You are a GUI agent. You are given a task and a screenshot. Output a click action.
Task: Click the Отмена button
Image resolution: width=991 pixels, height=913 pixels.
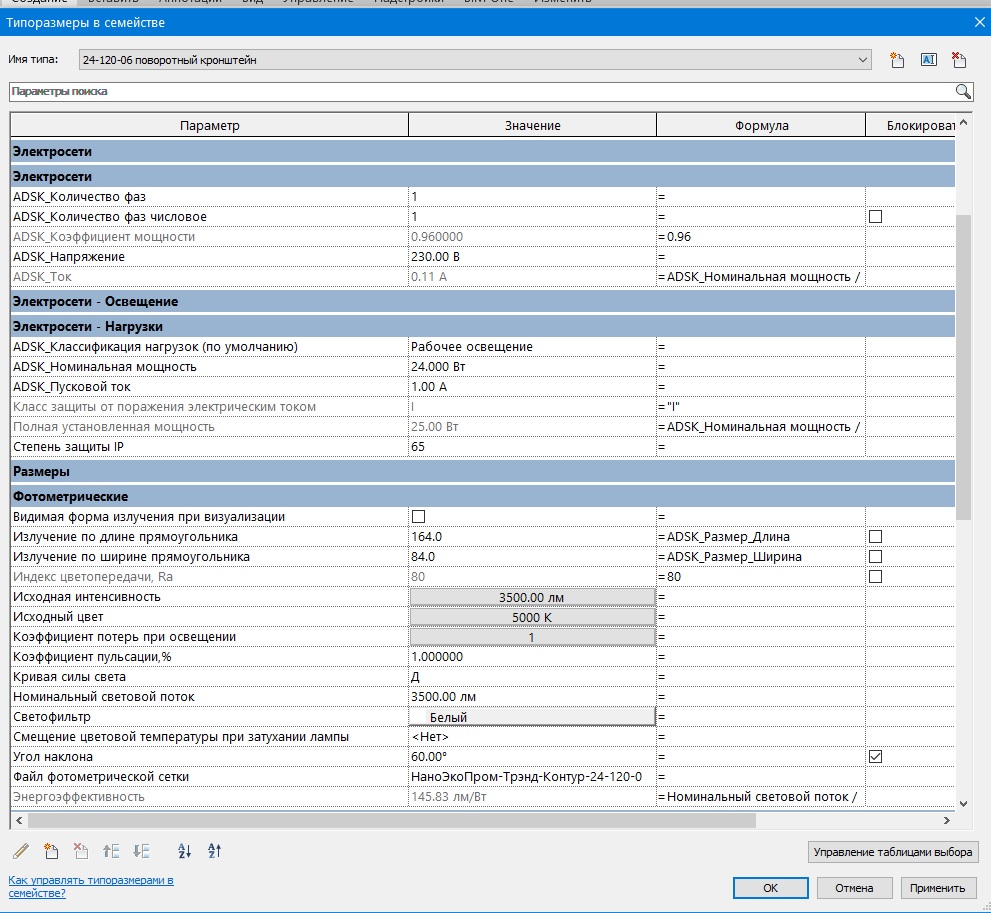(854, 888)
